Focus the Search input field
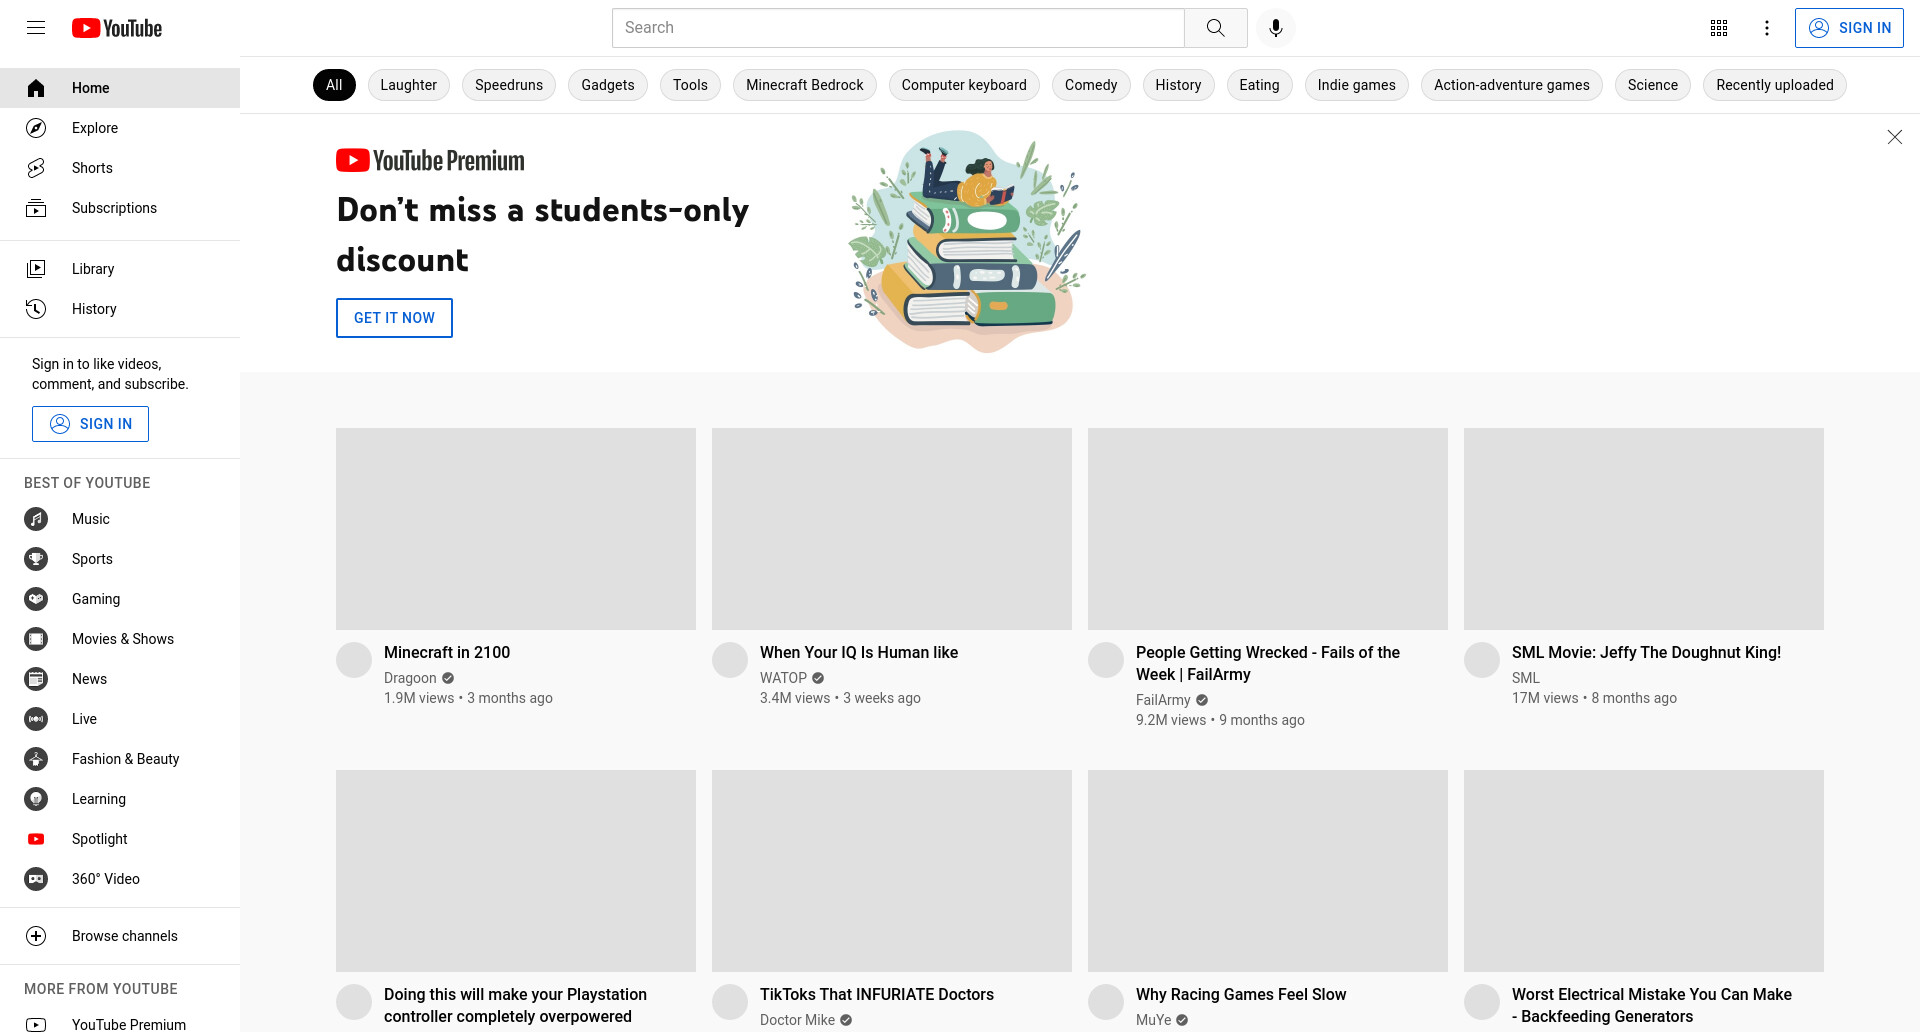This screenshot has width=1920, height=1032. click(898, 28)
